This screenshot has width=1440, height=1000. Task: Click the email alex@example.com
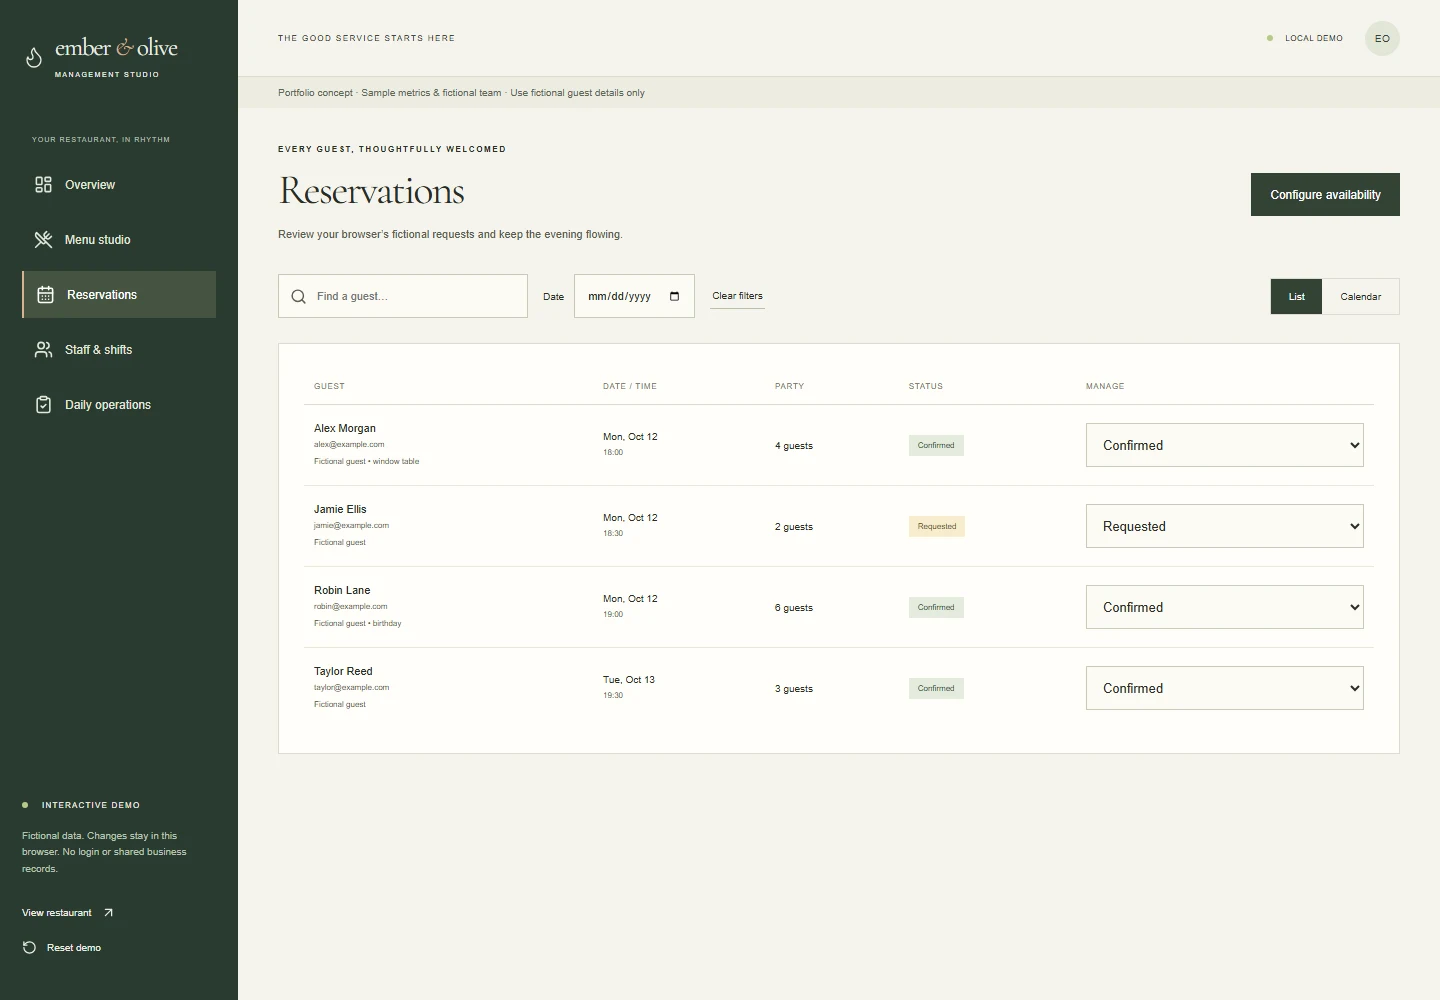pos(349,444)
